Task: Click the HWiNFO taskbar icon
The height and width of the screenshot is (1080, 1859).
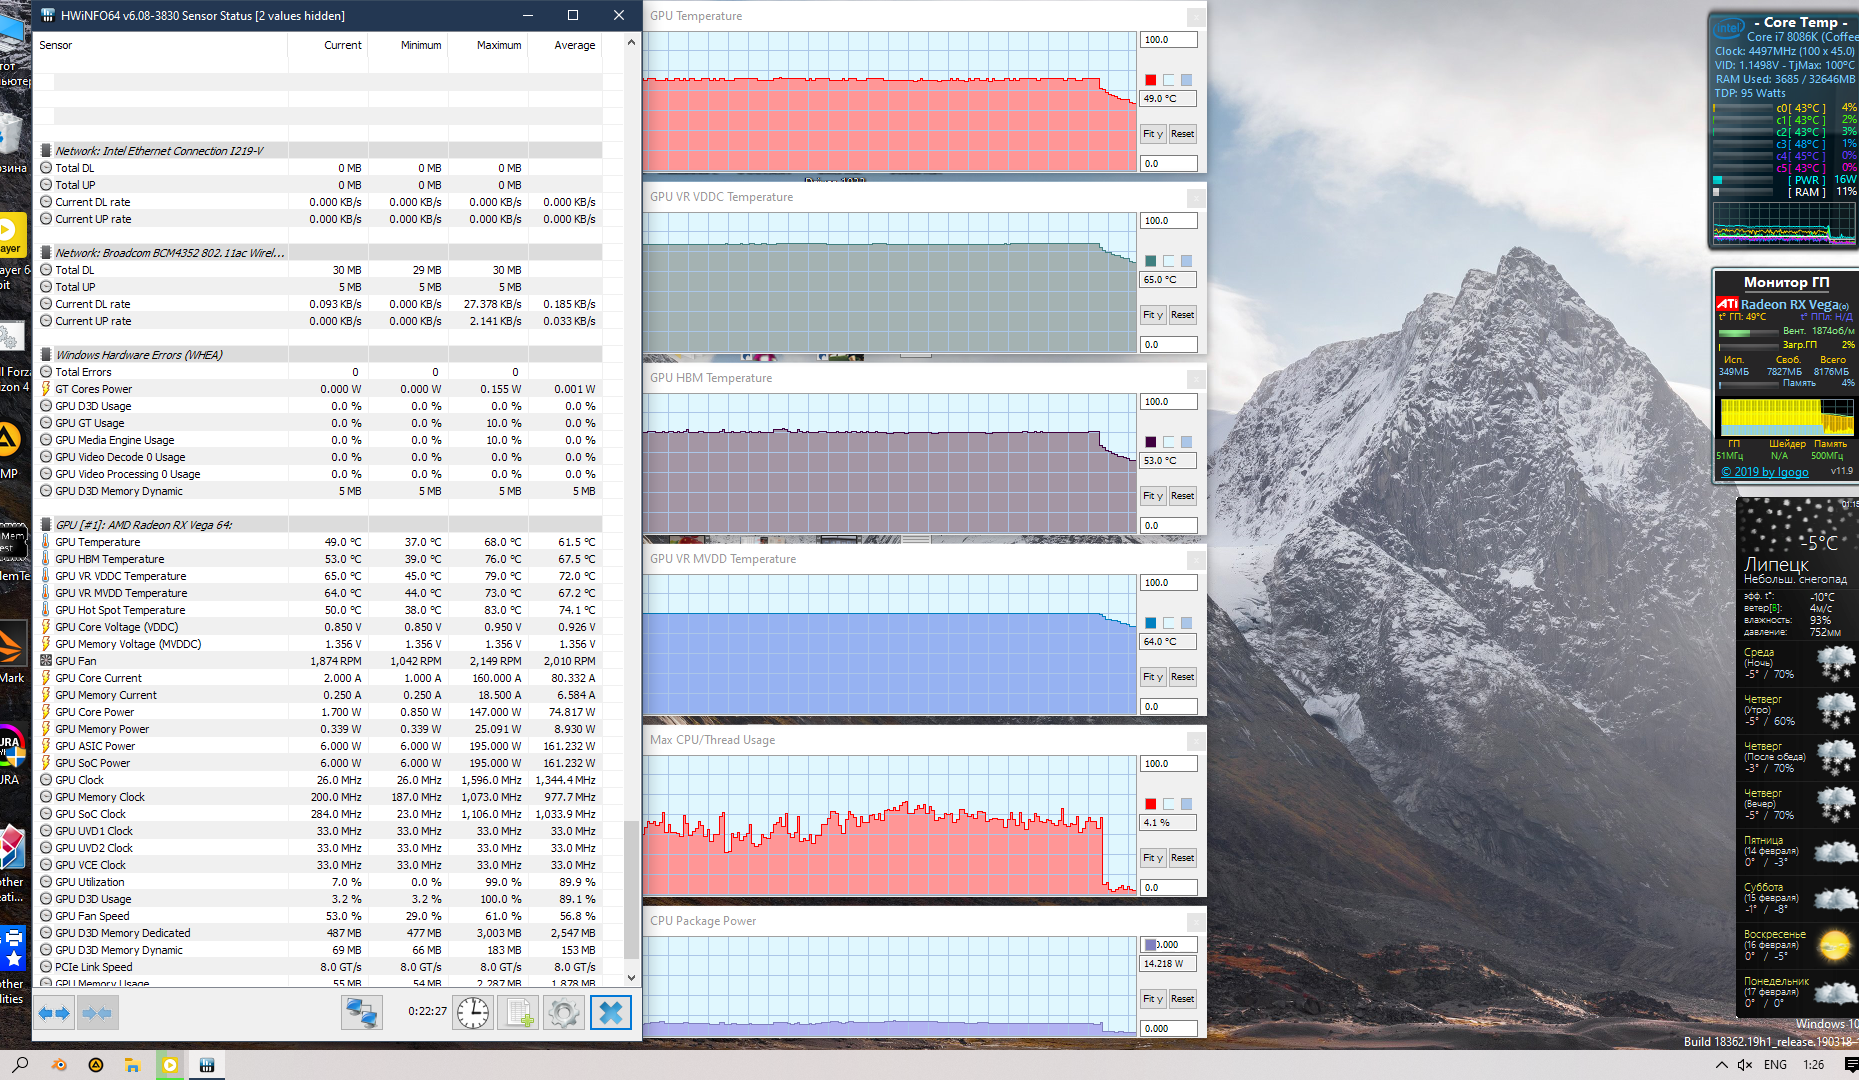Action: click(x=207, y=1065)
